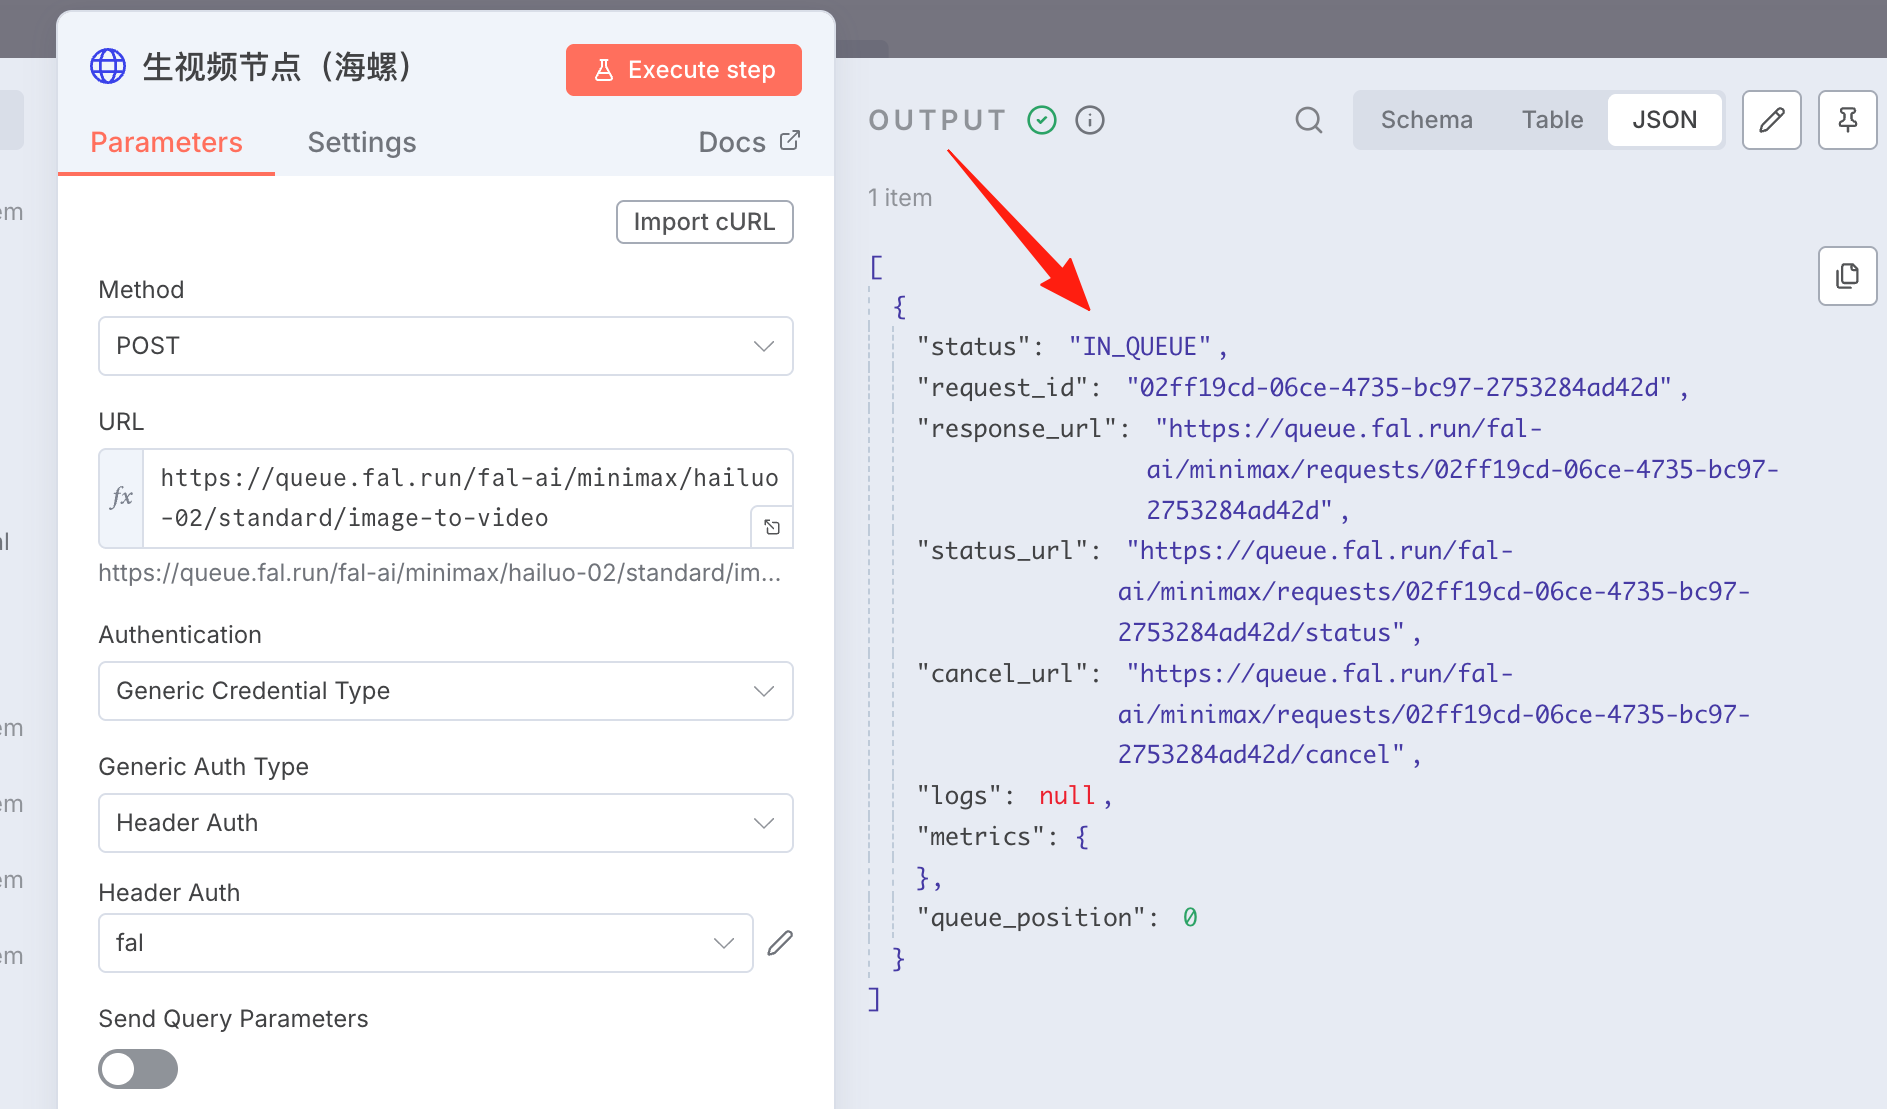Click the fx expression toggle on the URL field
Viewport: 1888px width, 1110px height.
(122, 498)
